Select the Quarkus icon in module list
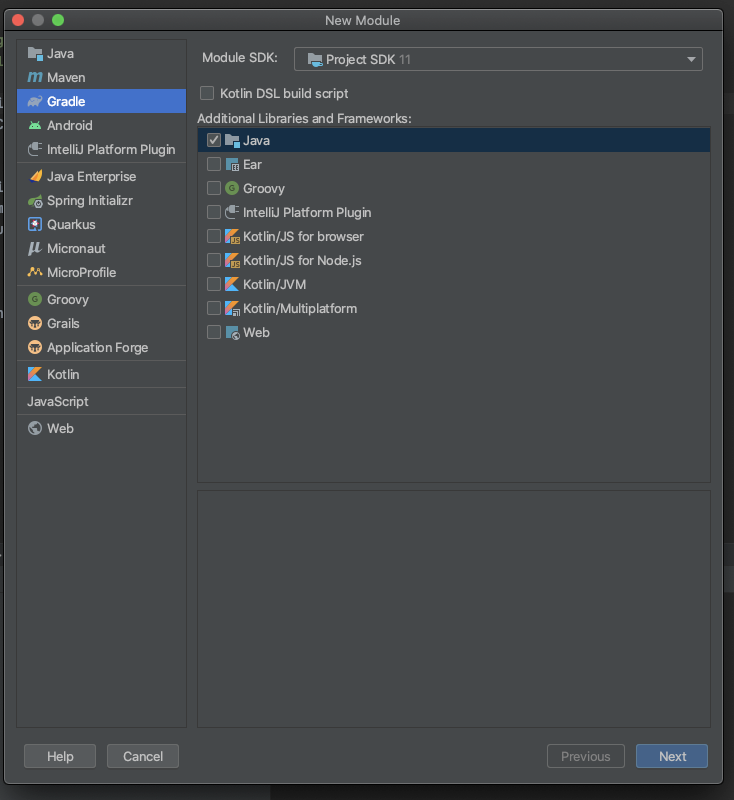 [x=35, y=225]
